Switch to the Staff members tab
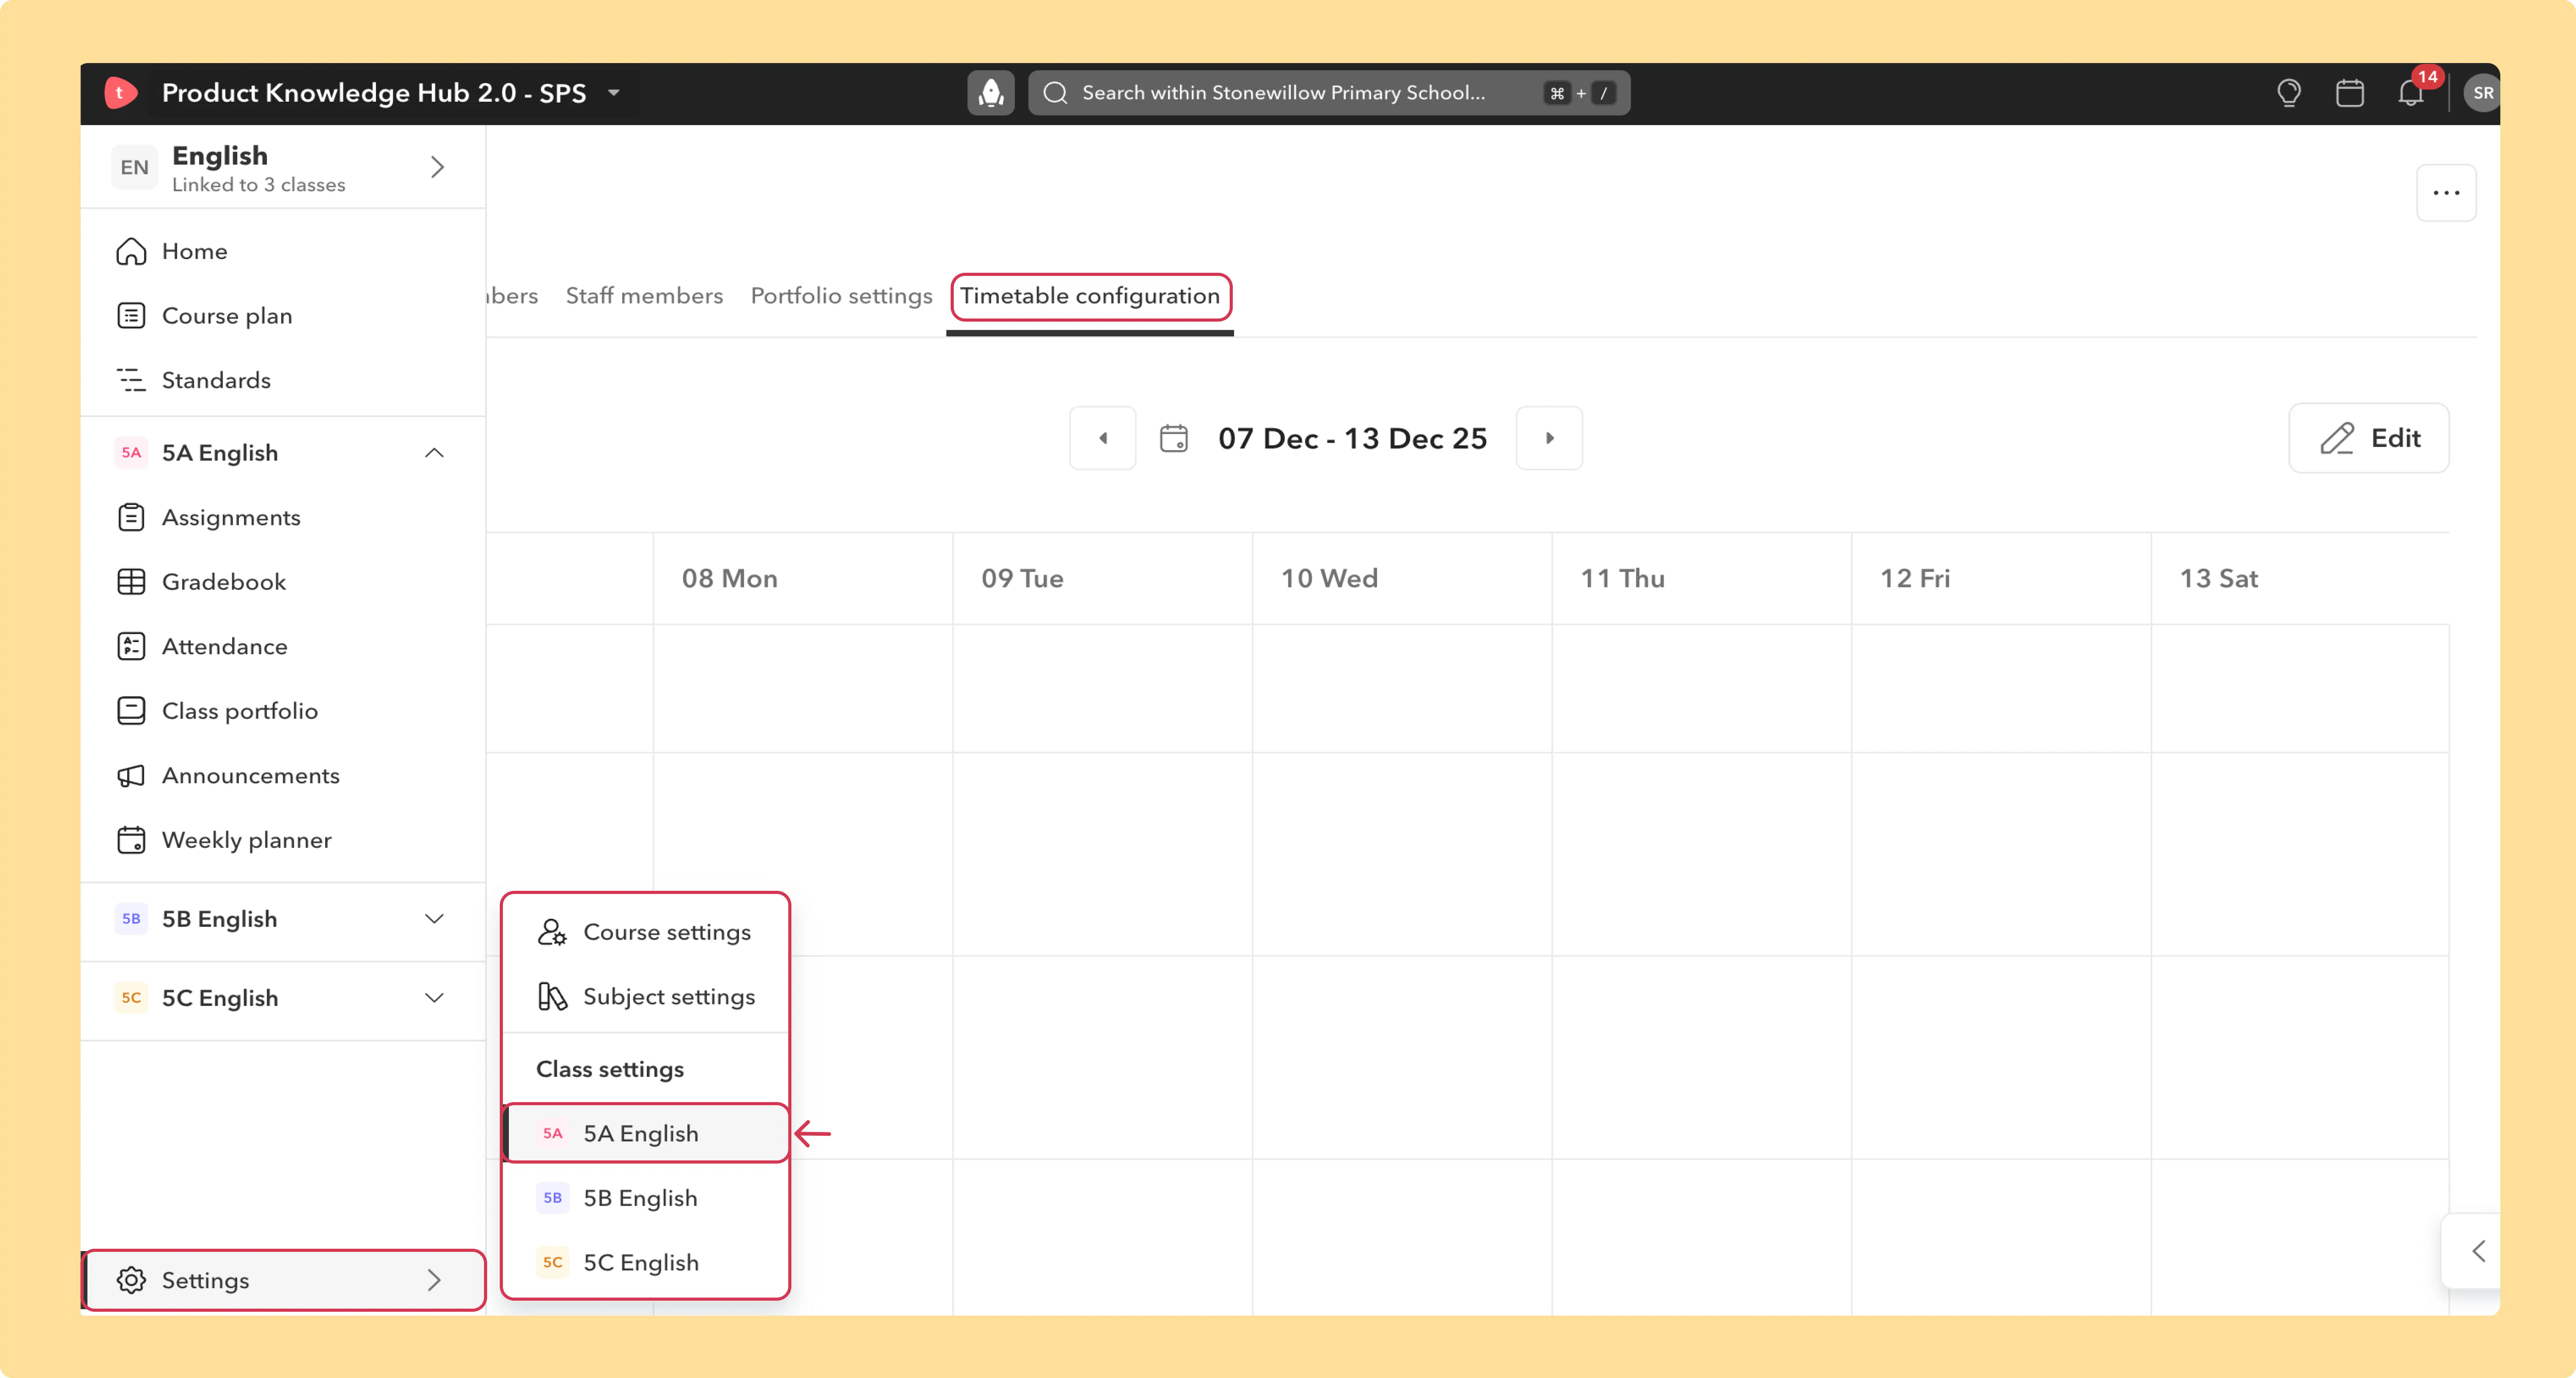The image size is (2576, 1378). 644,296
